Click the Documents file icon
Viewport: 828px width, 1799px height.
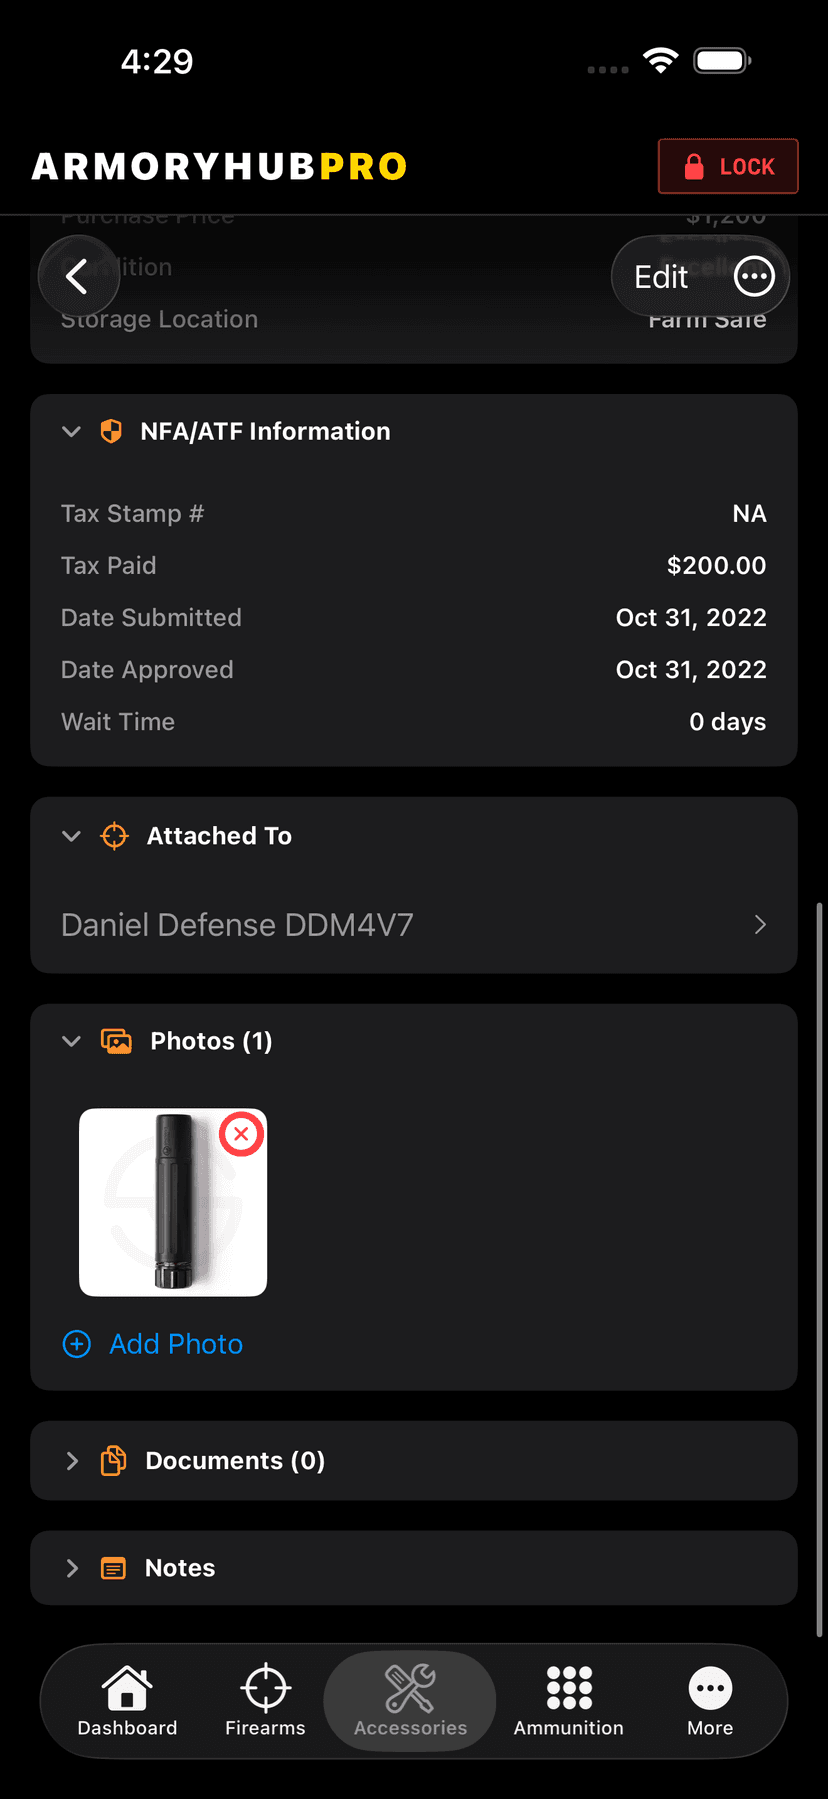114,1461
